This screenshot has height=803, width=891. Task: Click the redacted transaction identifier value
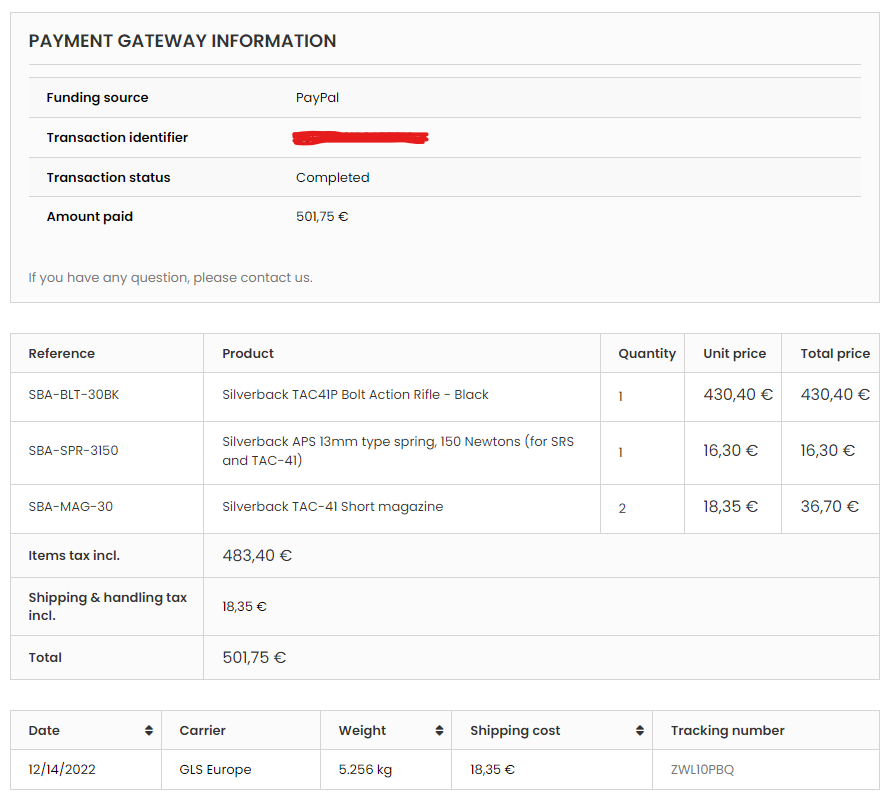point(360,138)
